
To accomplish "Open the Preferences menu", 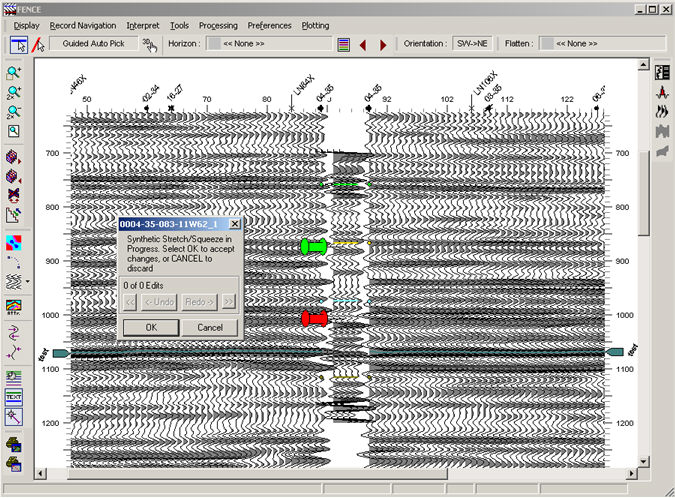I will coord(269,26).
